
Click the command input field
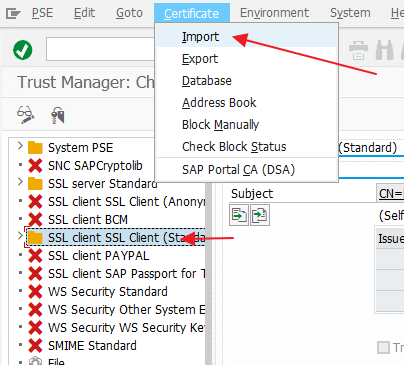click(x=100, y=49)
